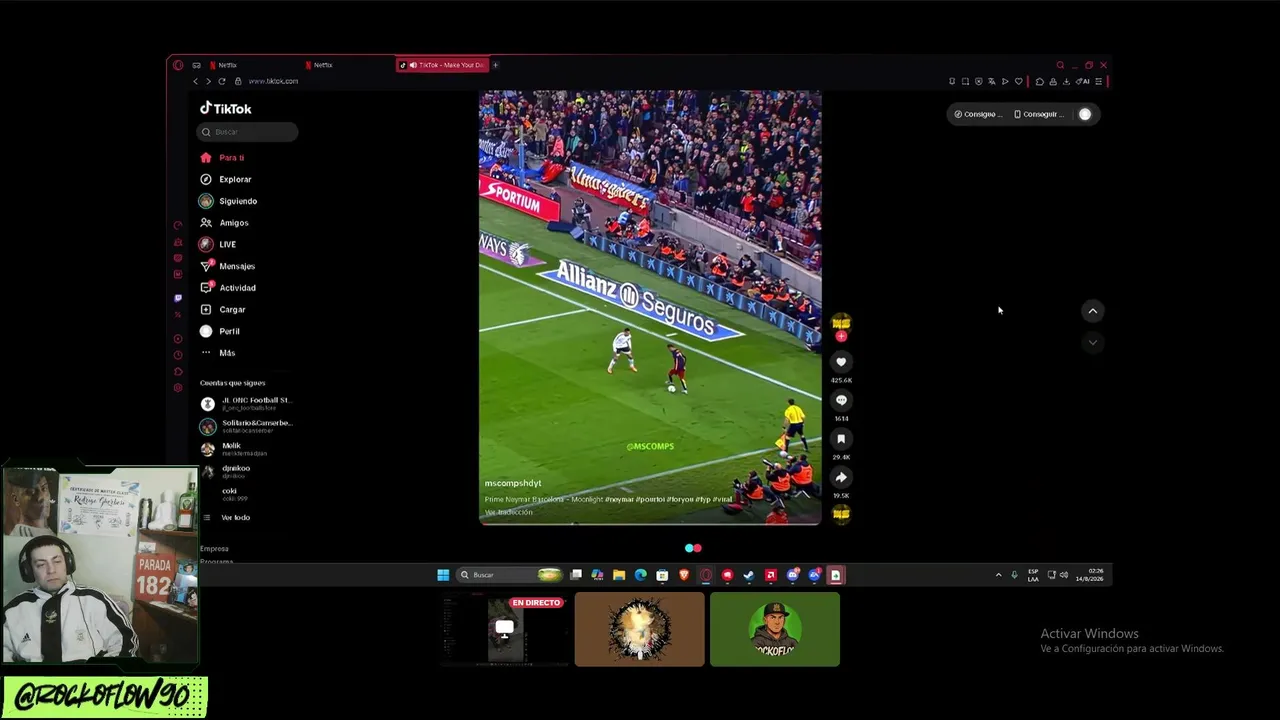
Task: Select the green ROCKOFLOW avatar thumbnail
Action: click(775, 629)
